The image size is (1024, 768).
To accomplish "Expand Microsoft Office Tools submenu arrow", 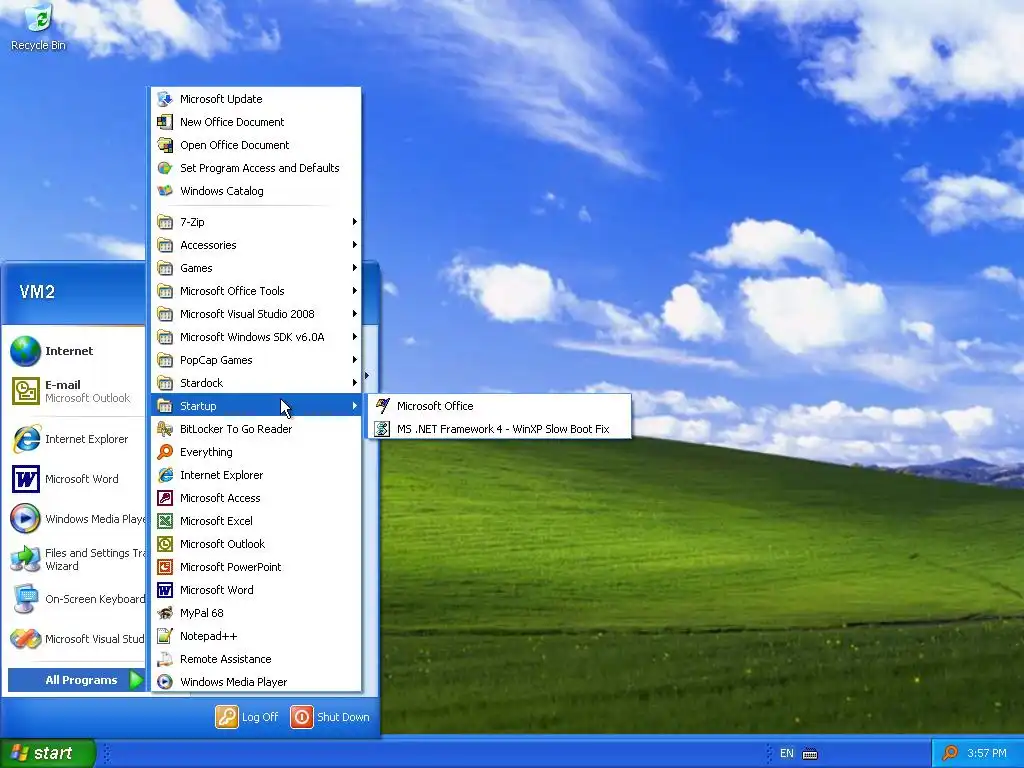I will 355,291.
